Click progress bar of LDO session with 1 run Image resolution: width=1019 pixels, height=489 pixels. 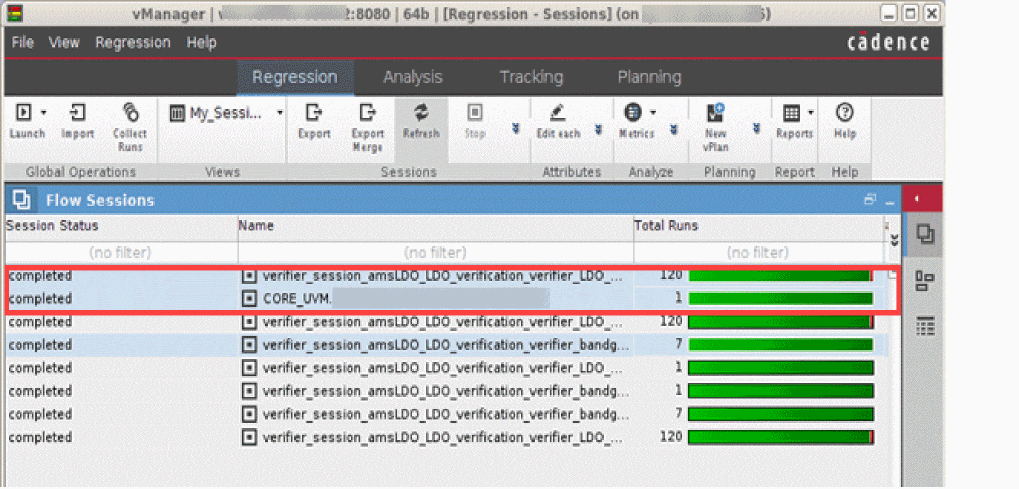[x=780, y=368]
